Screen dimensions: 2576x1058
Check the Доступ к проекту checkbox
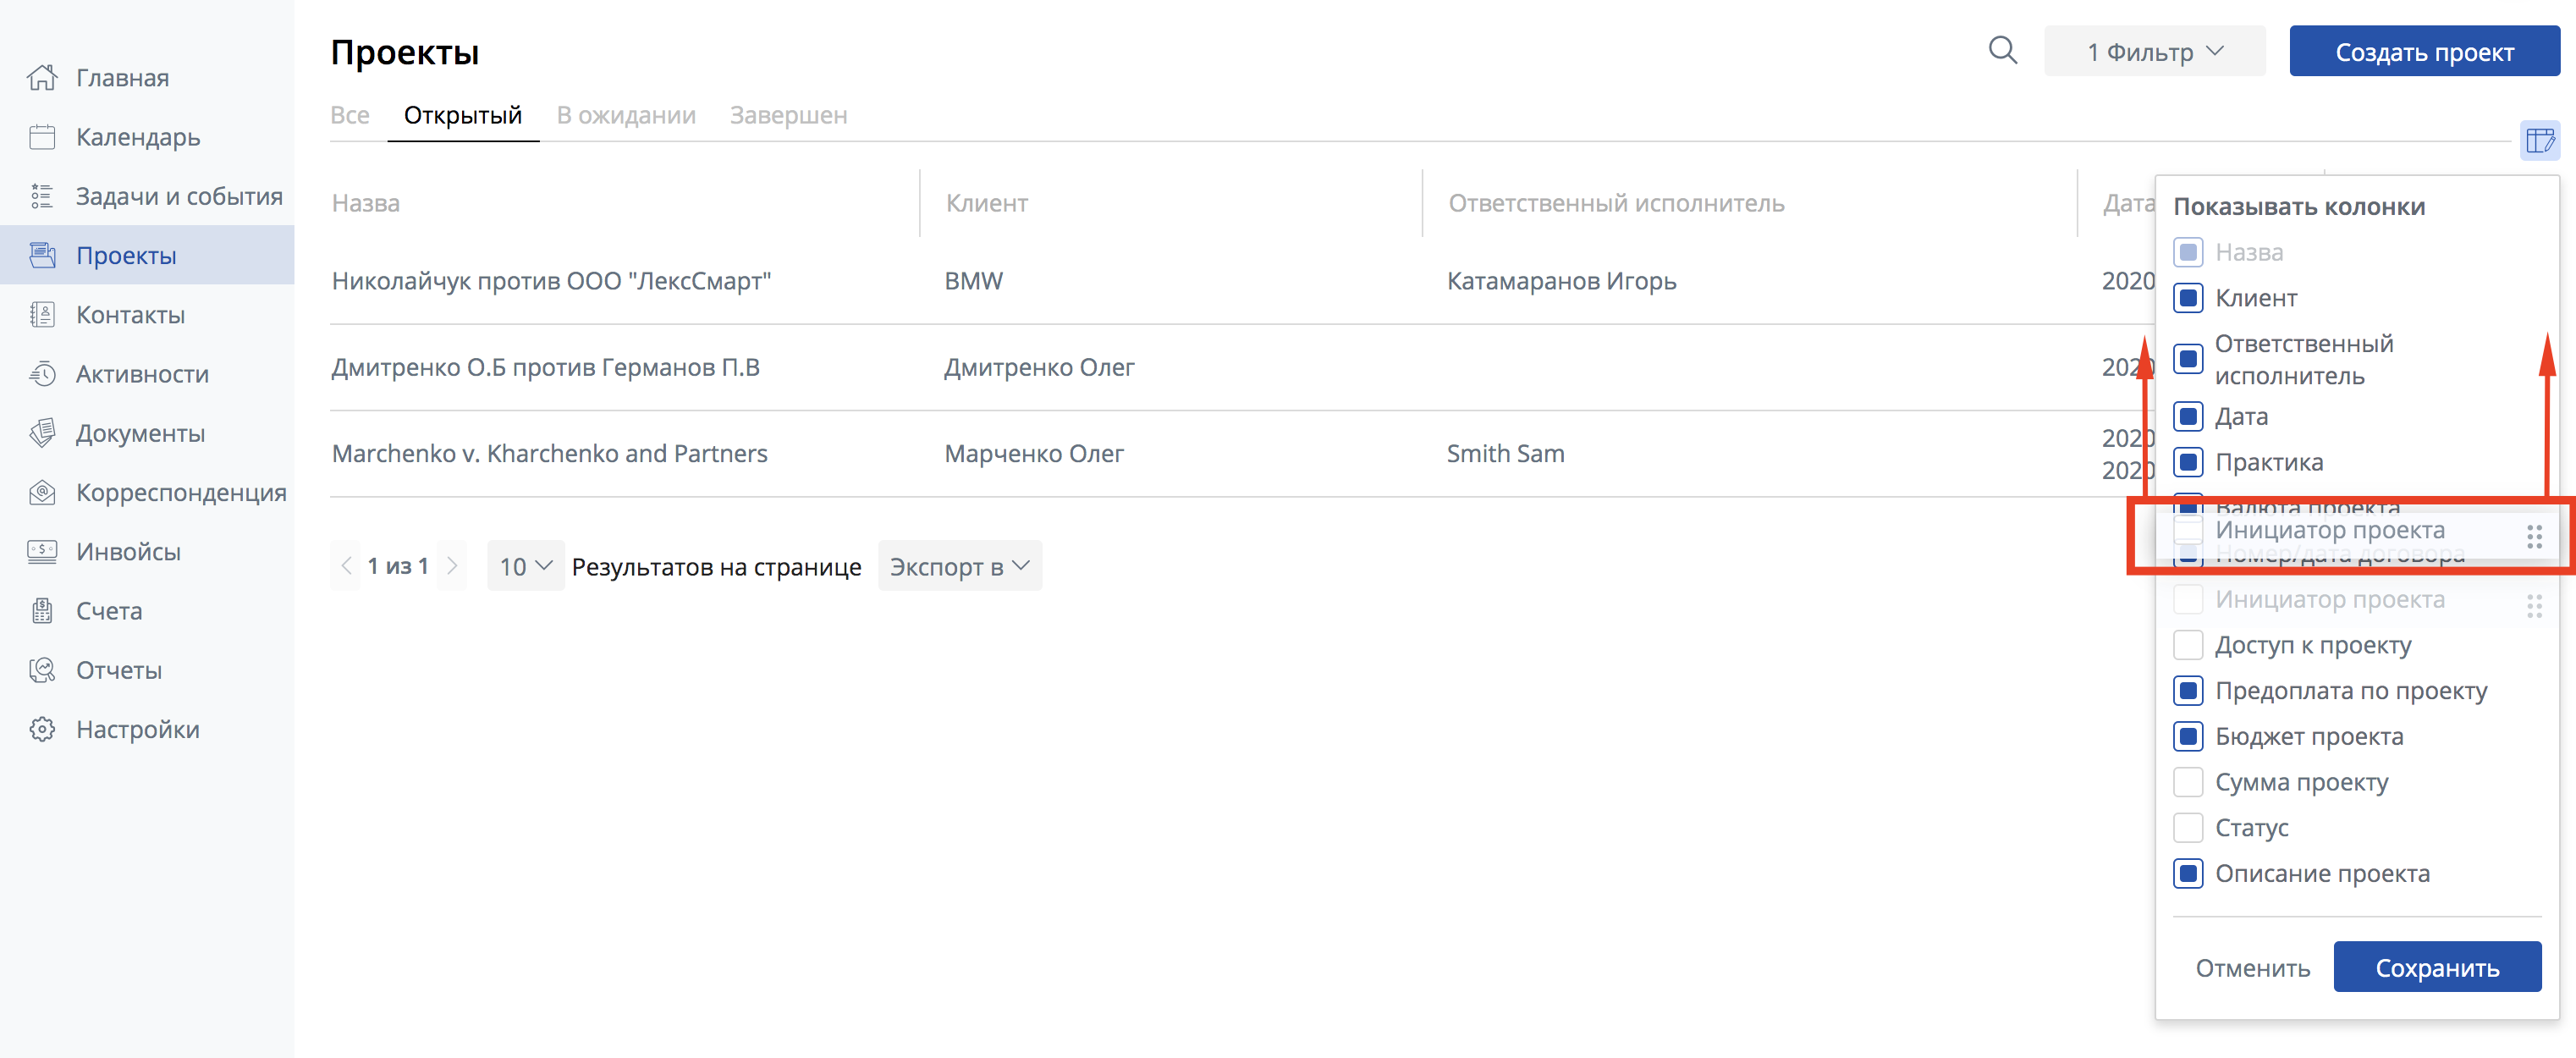click(2188, 645)
